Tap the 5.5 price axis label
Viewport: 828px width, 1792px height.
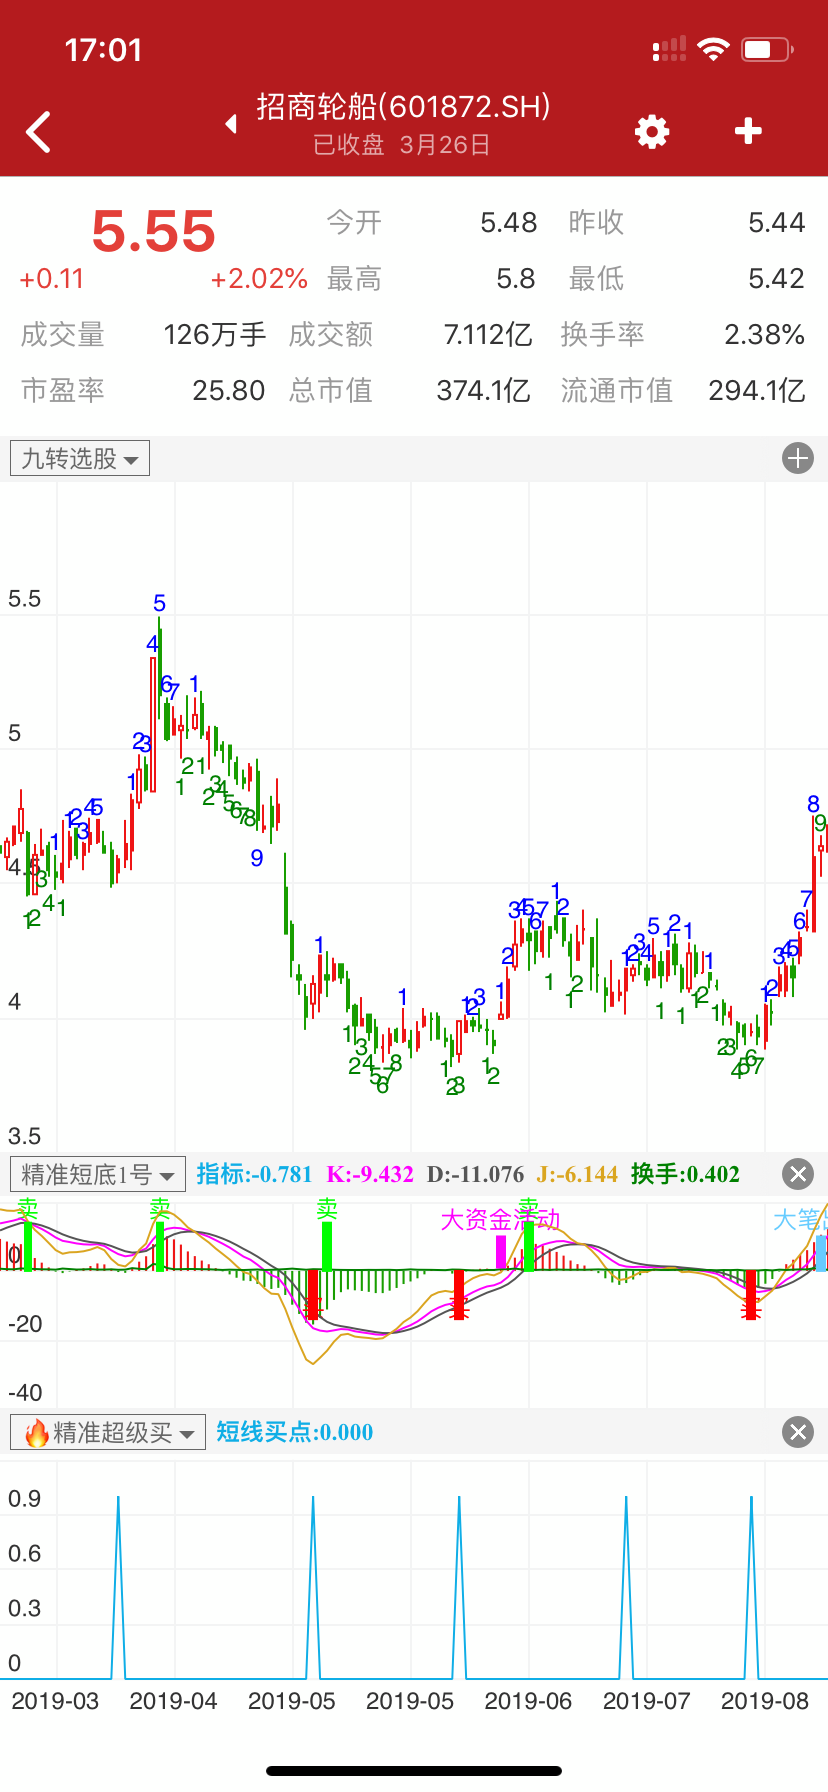coord(24,599)
